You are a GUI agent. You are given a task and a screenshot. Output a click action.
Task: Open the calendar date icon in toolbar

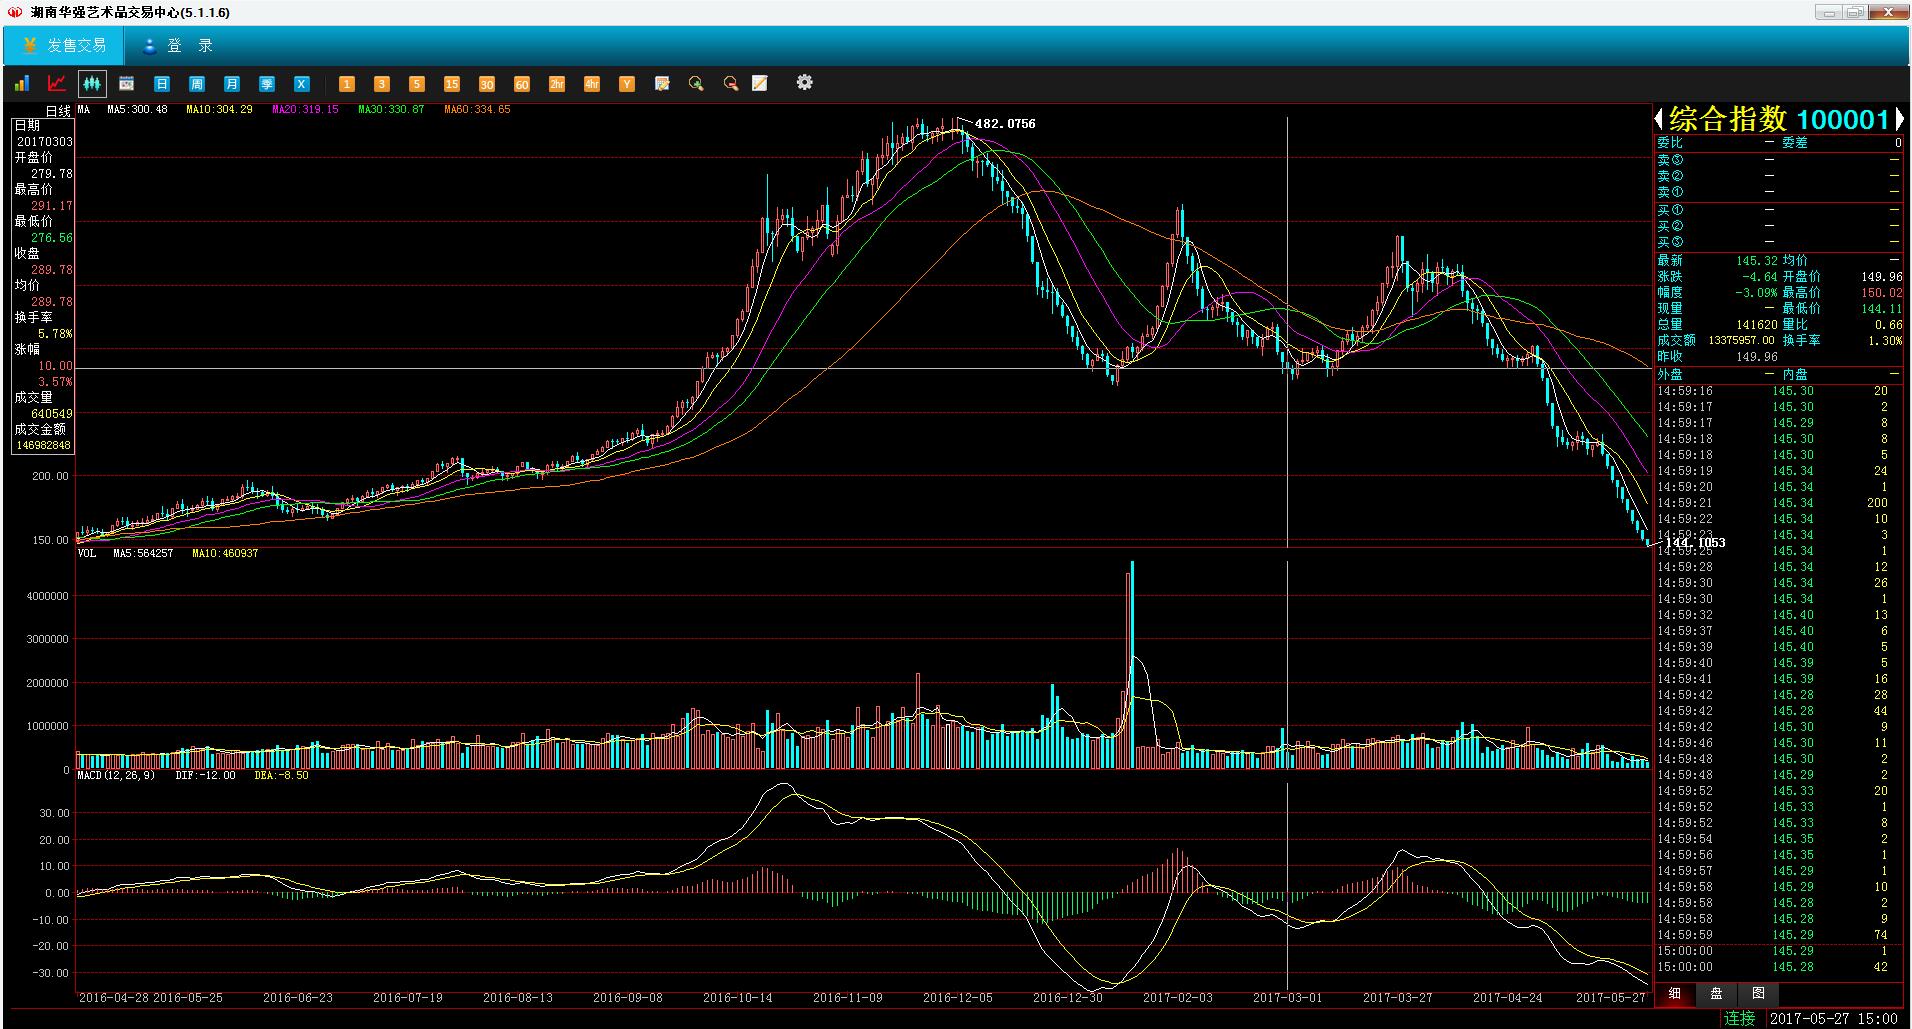click(127, 84)
